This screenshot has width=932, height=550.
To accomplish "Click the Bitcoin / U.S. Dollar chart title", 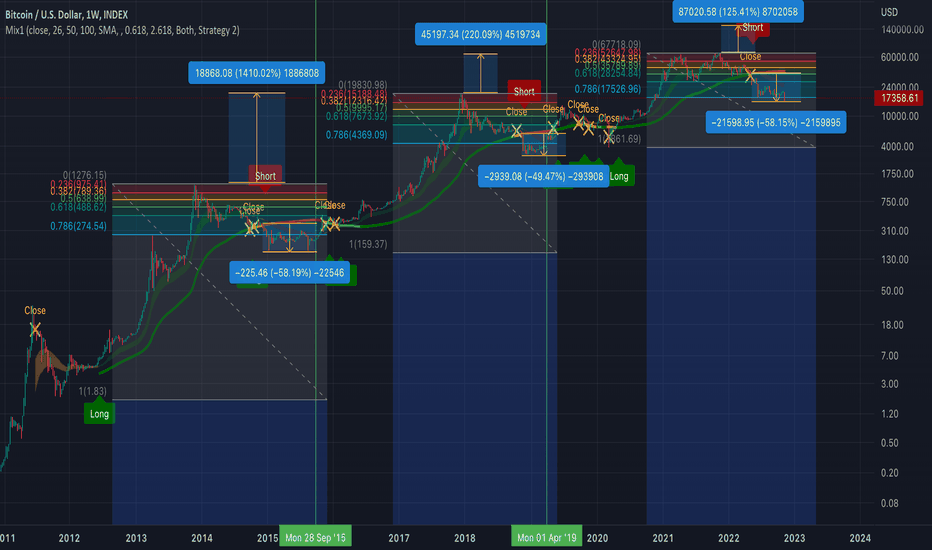I will [x=67, y=15].
